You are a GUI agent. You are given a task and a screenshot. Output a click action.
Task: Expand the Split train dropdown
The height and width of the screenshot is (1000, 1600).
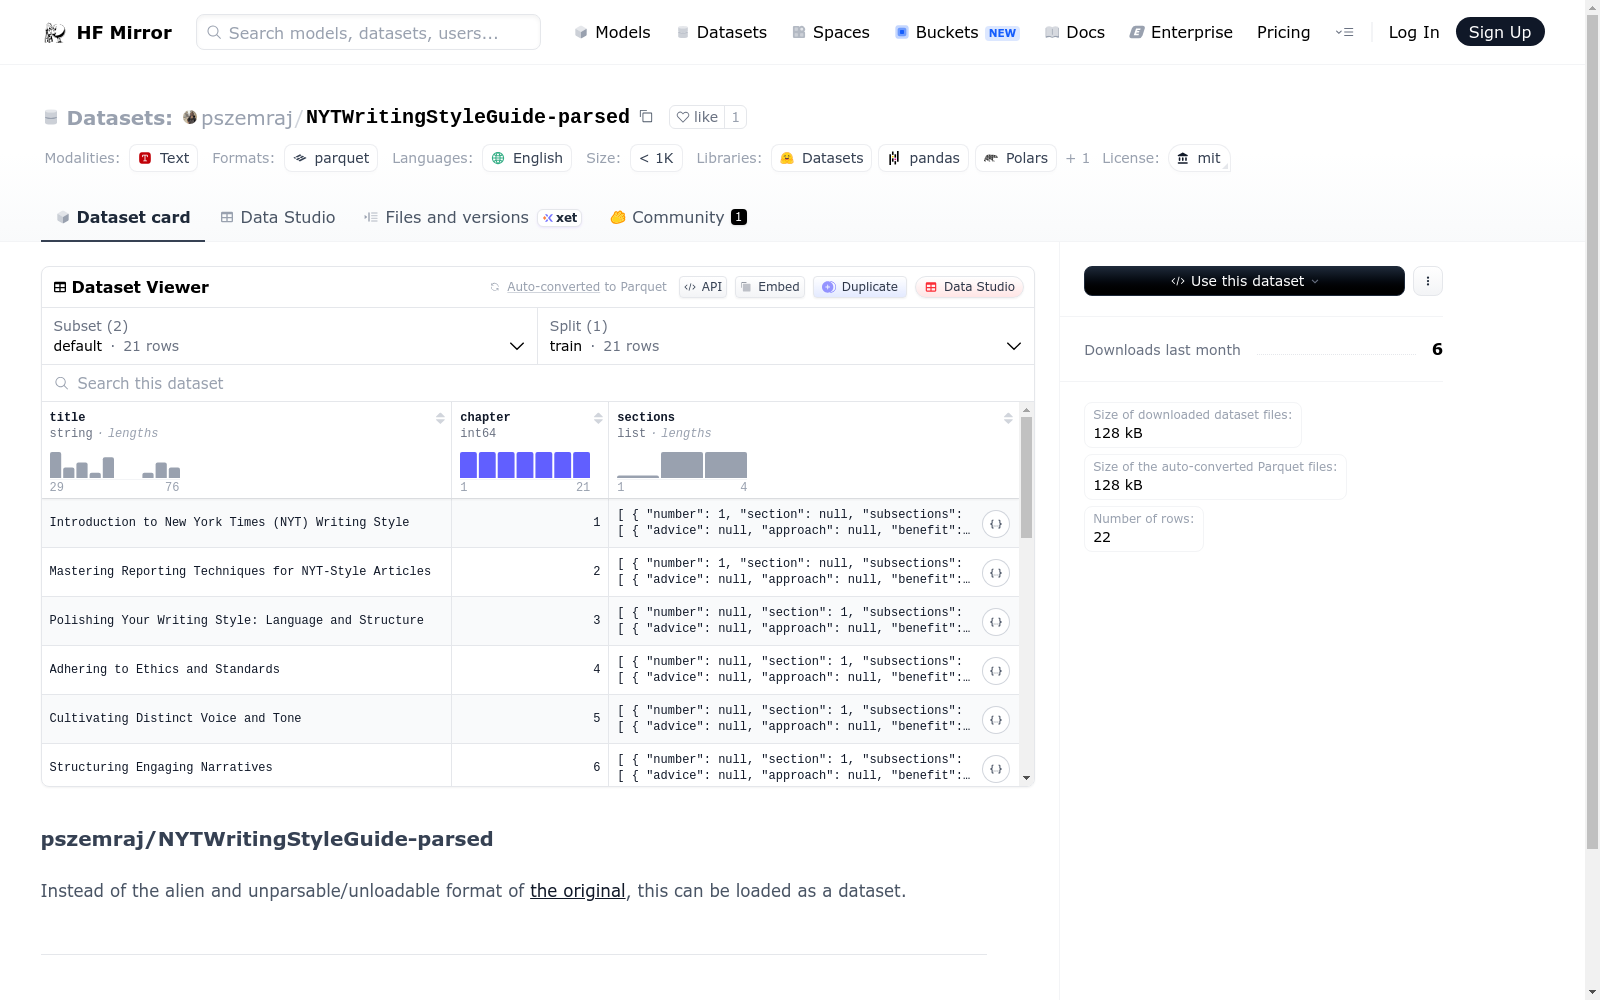(786, 336)
